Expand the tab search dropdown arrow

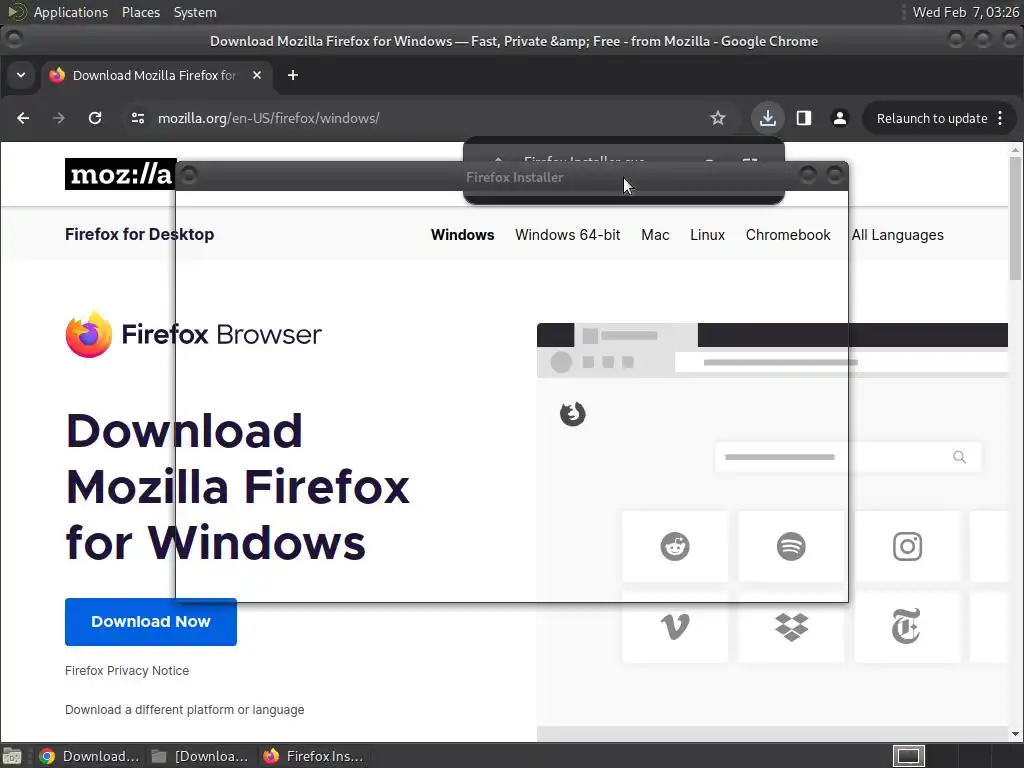pos(21,75)
